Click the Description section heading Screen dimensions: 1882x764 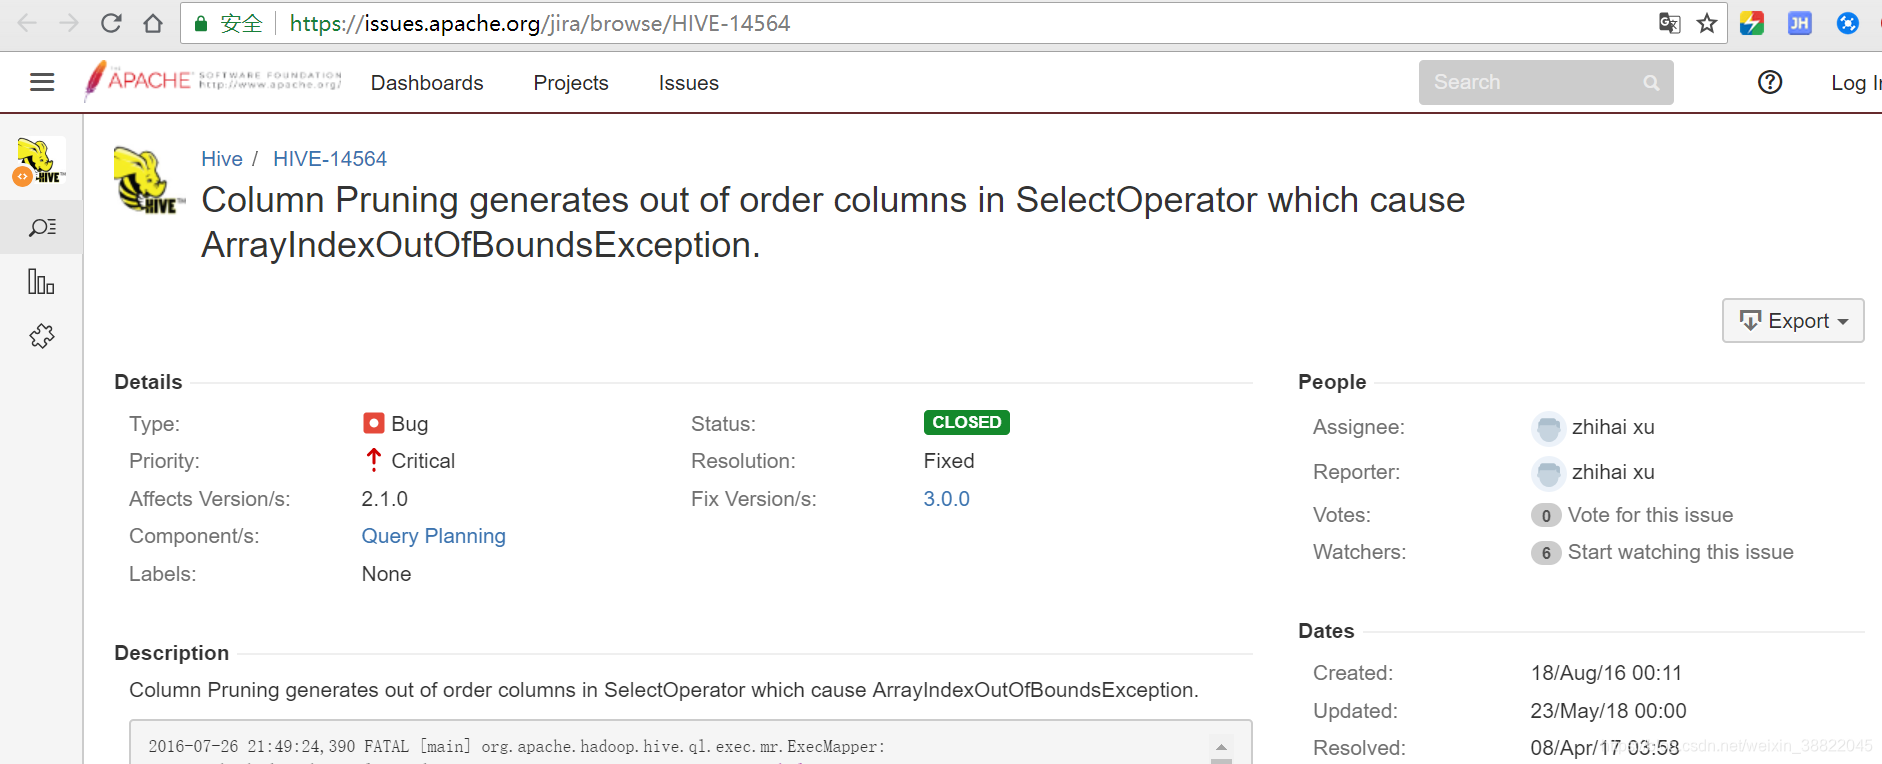[x=172, y=653]
